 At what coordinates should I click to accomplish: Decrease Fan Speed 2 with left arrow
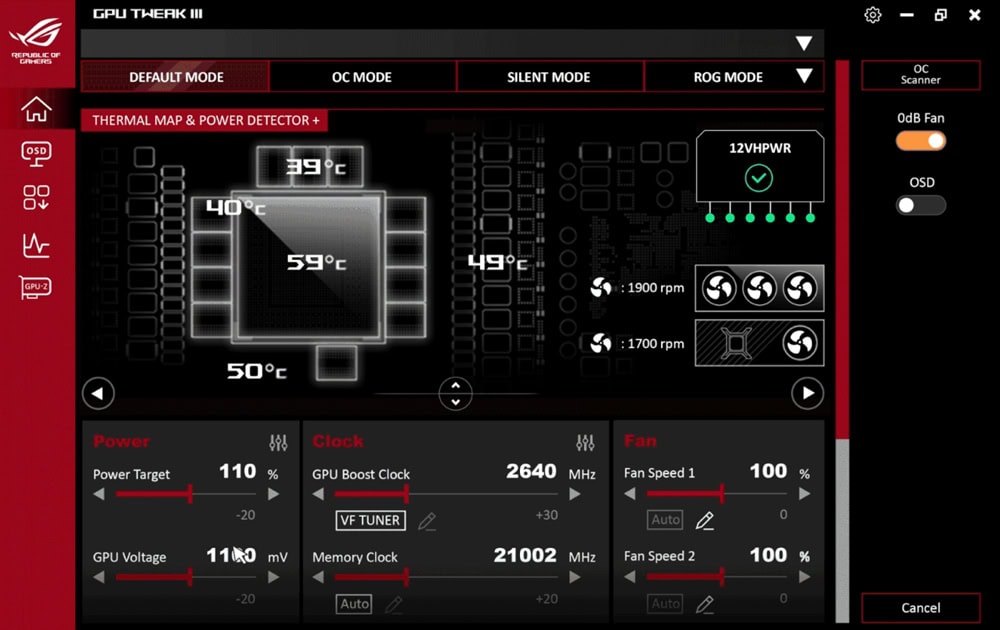[x=630, y=576]
